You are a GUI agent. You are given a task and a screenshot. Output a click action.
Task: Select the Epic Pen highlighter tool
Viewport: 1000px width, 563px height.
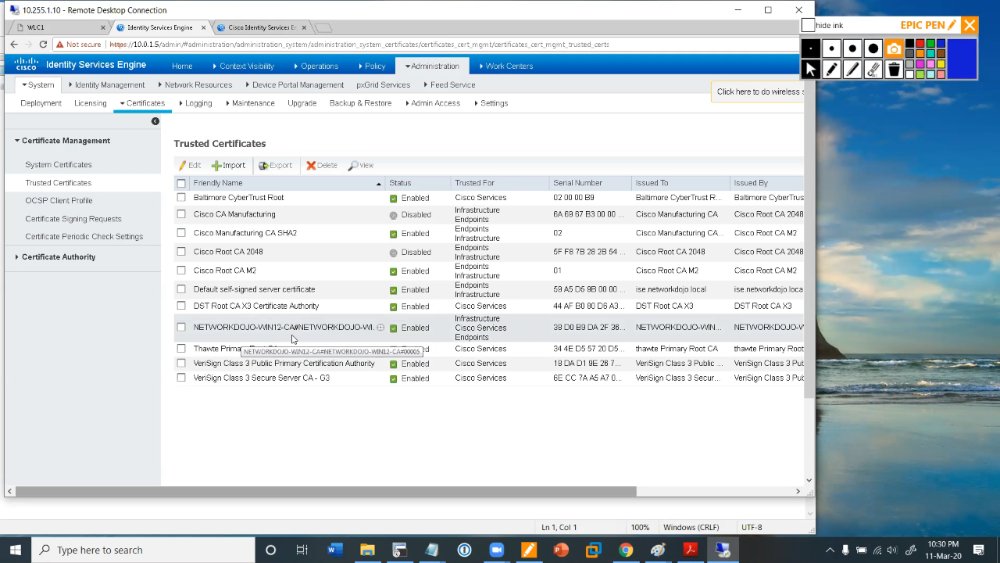853,69
